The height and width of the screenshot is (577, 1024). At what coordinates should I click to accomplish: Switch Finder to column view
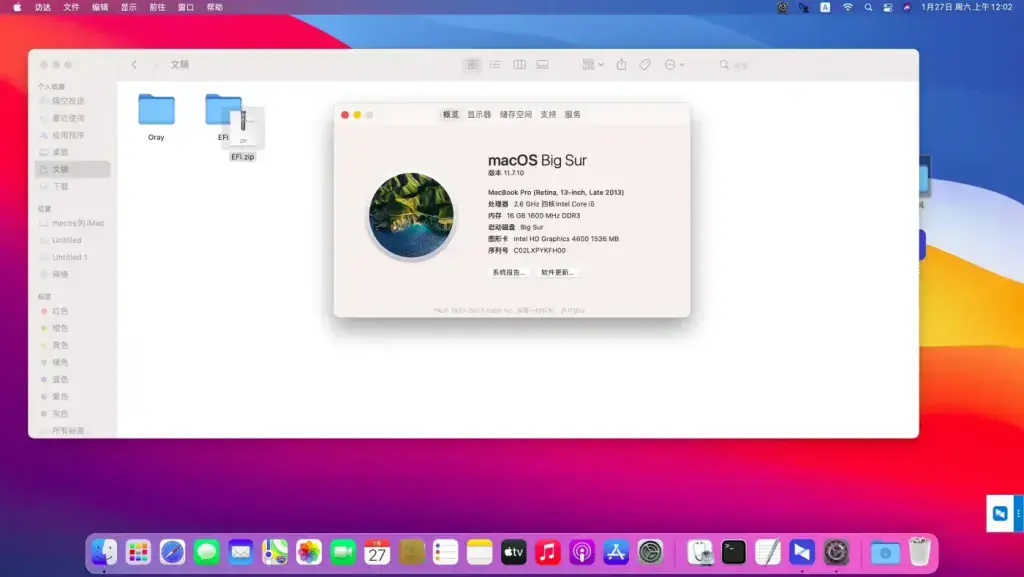pyautogui.click(x=519, y=65)
